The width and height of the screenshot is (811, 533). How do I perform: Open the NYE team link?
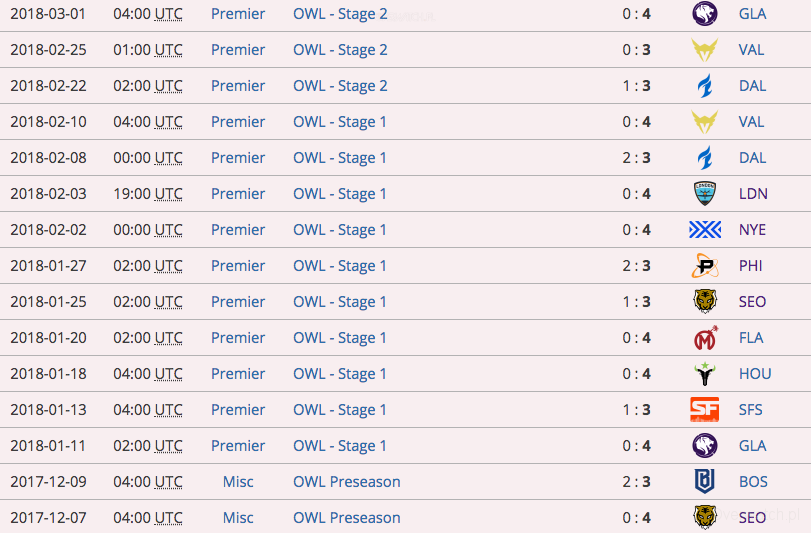(x=753, y=230)
